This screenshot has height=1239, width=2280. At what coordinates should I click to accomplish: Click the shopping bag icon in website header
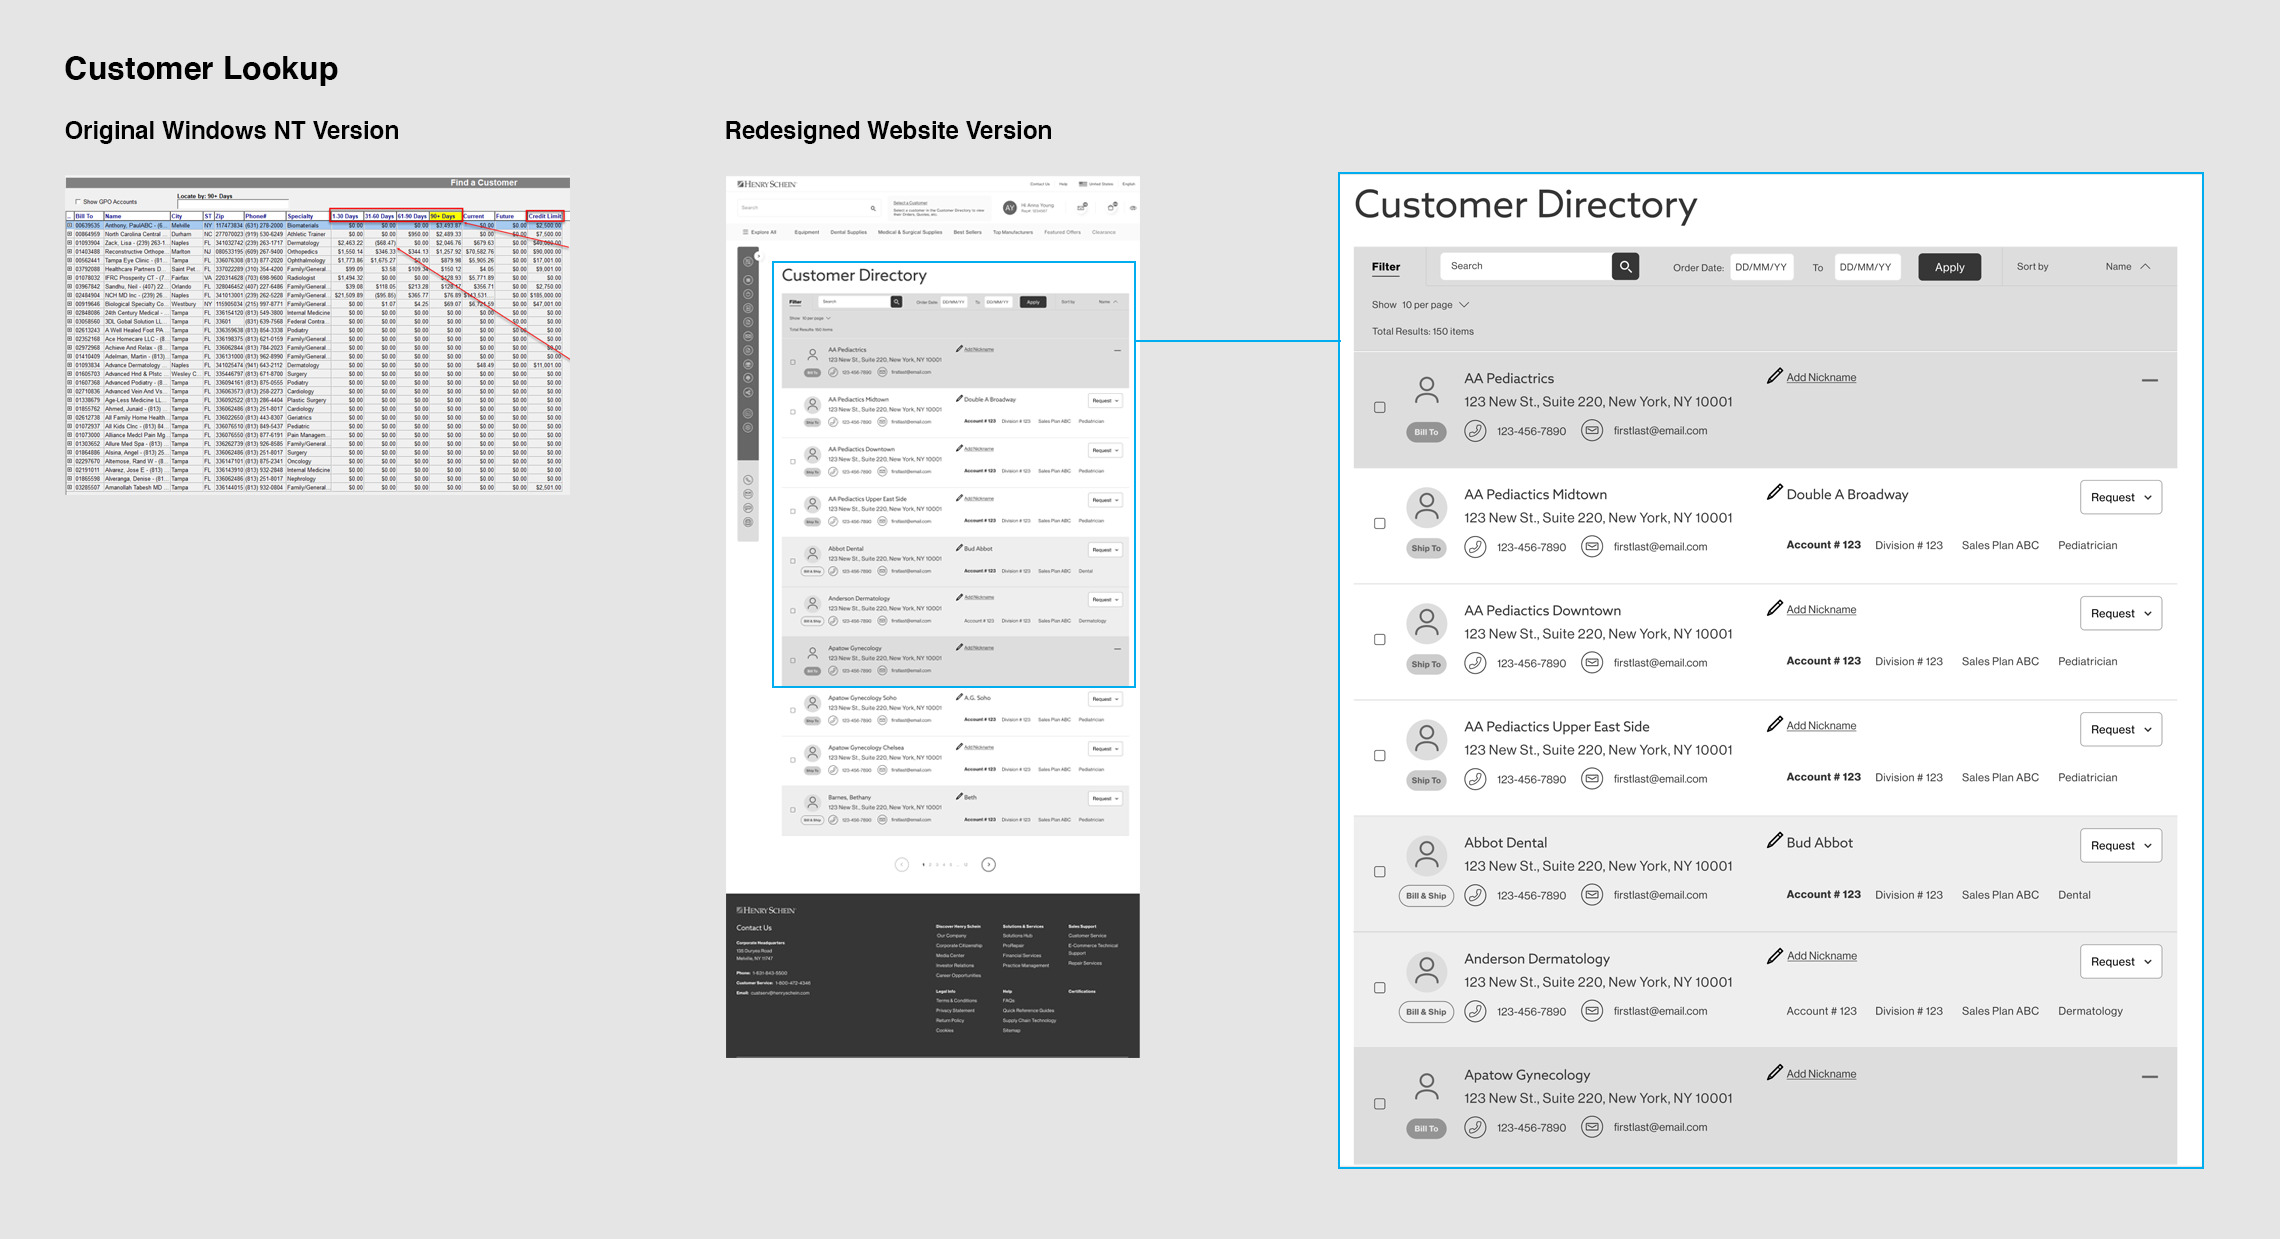[x=1111, y=207]
